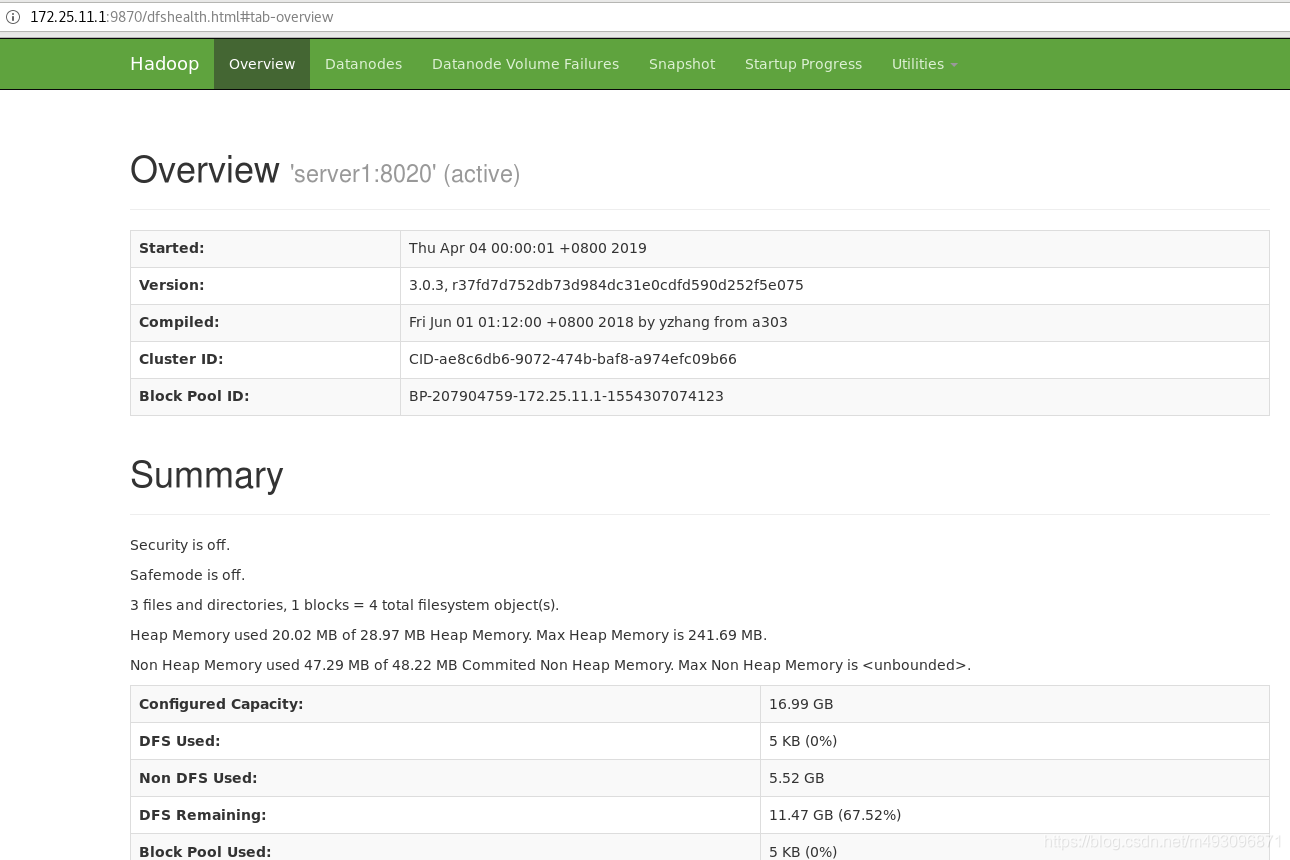Viewport: 1290px width, 860px height.
Task: Select the compiled Fri Jun 01 value
Action: click(598, 322)
